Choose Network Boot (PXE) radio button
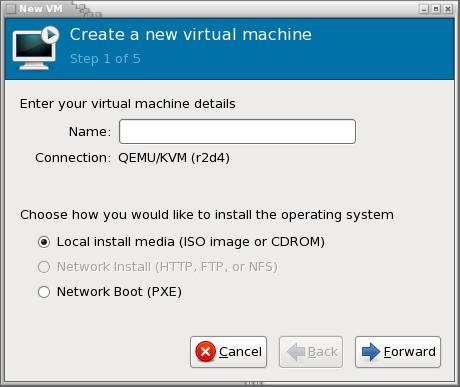Screen dimensions: 460x387 point(44,292)
